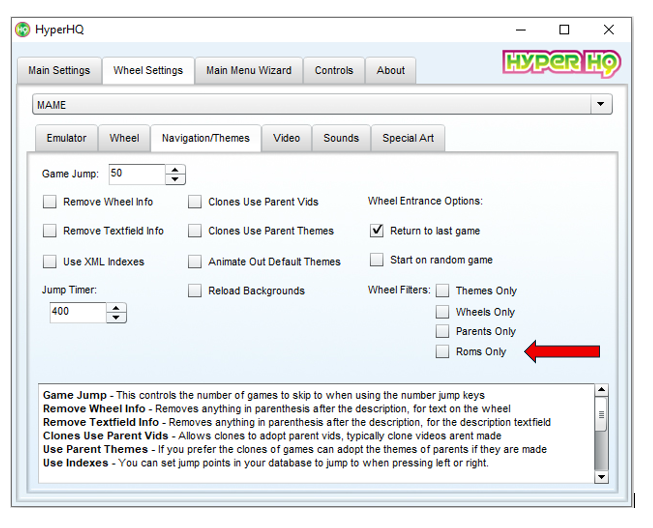This screenshot has height=528, width=653.
Task: Expand the MAME system dropdown arrow
Action: pyautogui.click(x=601, y=104)
